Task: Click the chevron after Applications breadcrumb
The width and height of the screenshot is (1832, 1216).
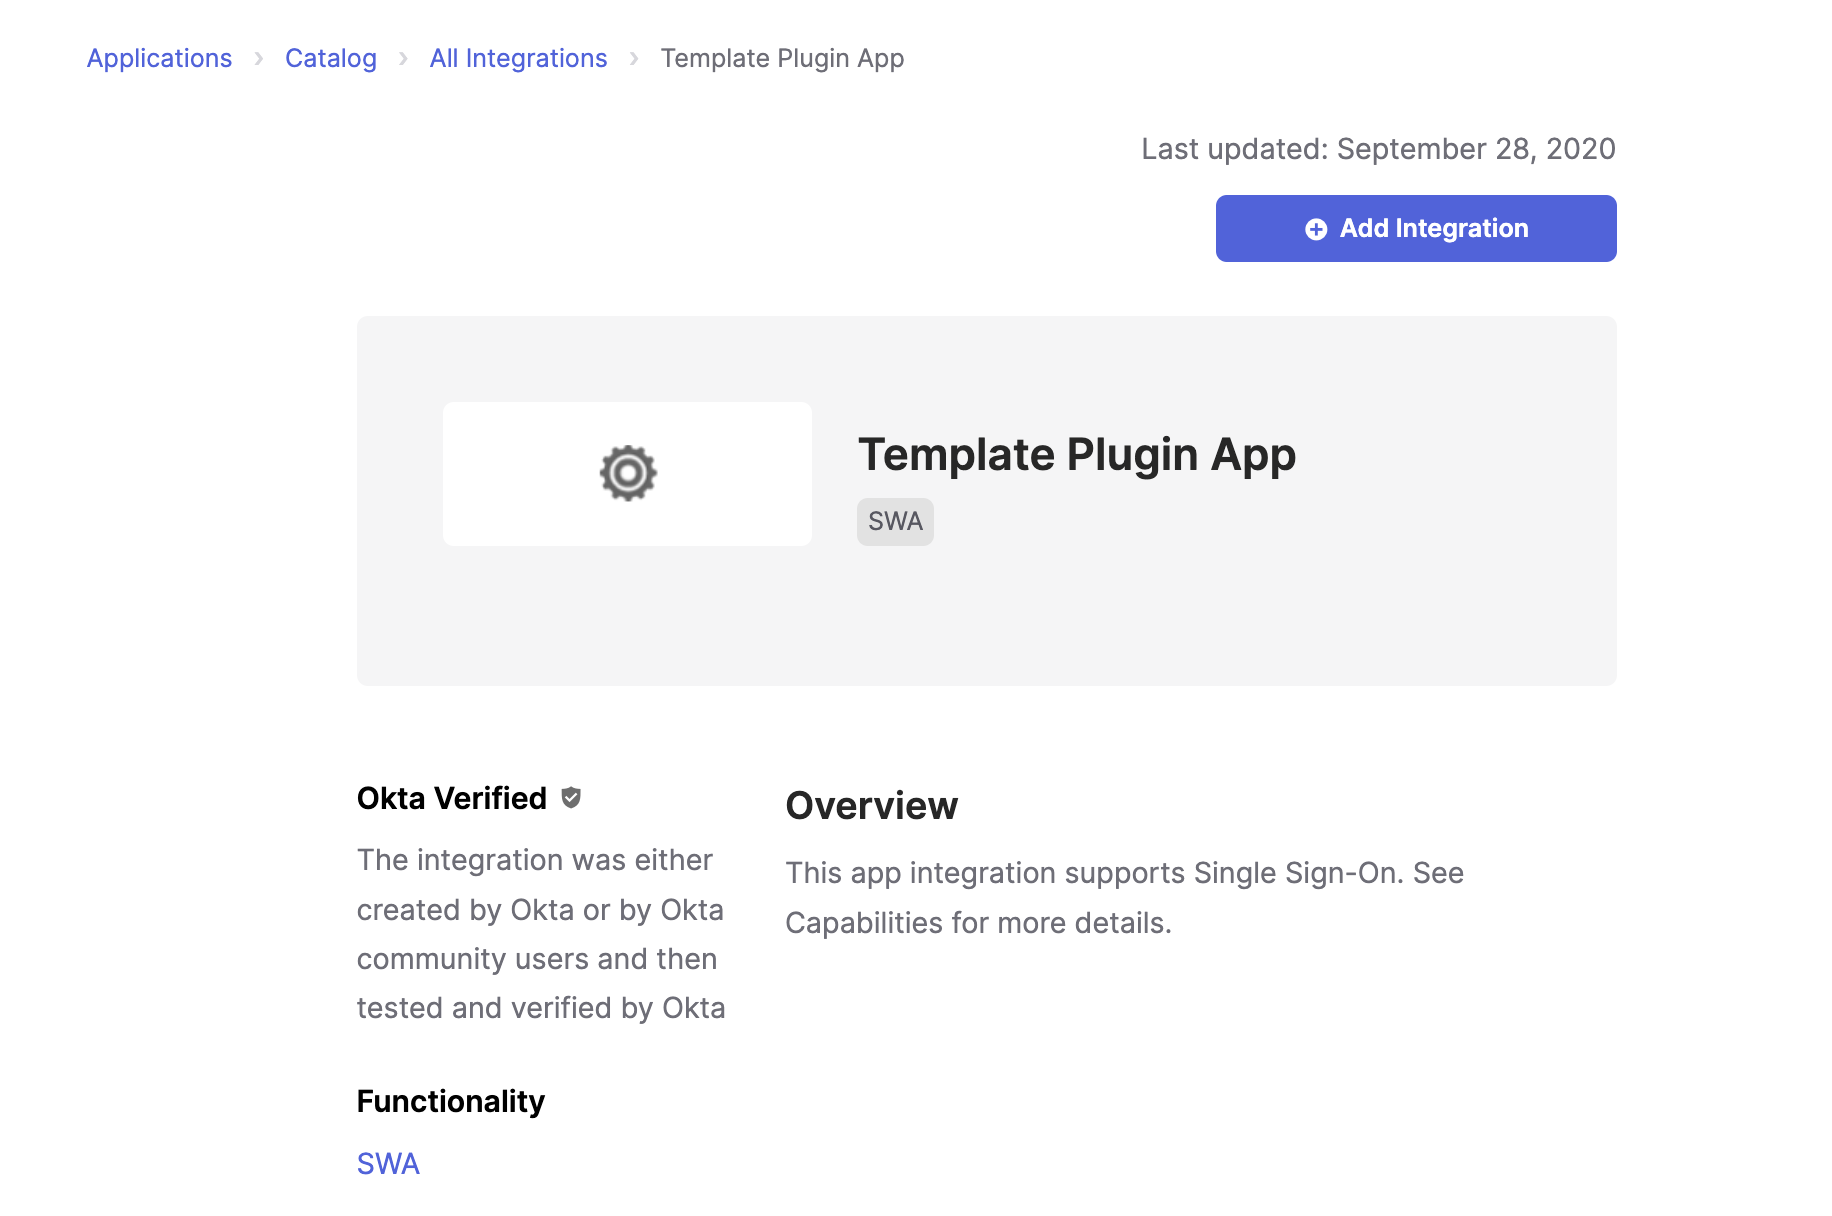Action: [x=258, y=59]
